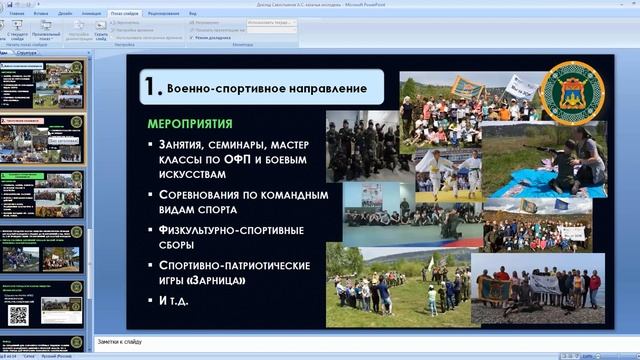Open the Показать презентацию на dropdown
The width and height of the screenshot is (640, 360).
pyautogui.click(x=271, y=30)
